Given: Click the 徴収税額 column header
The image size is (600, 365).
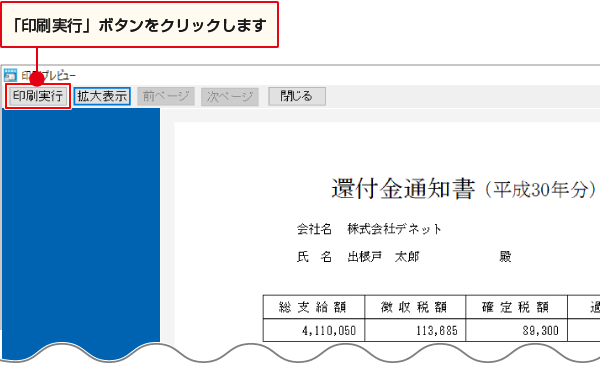Looking at the screenshot, I should (x=414, y=307).
